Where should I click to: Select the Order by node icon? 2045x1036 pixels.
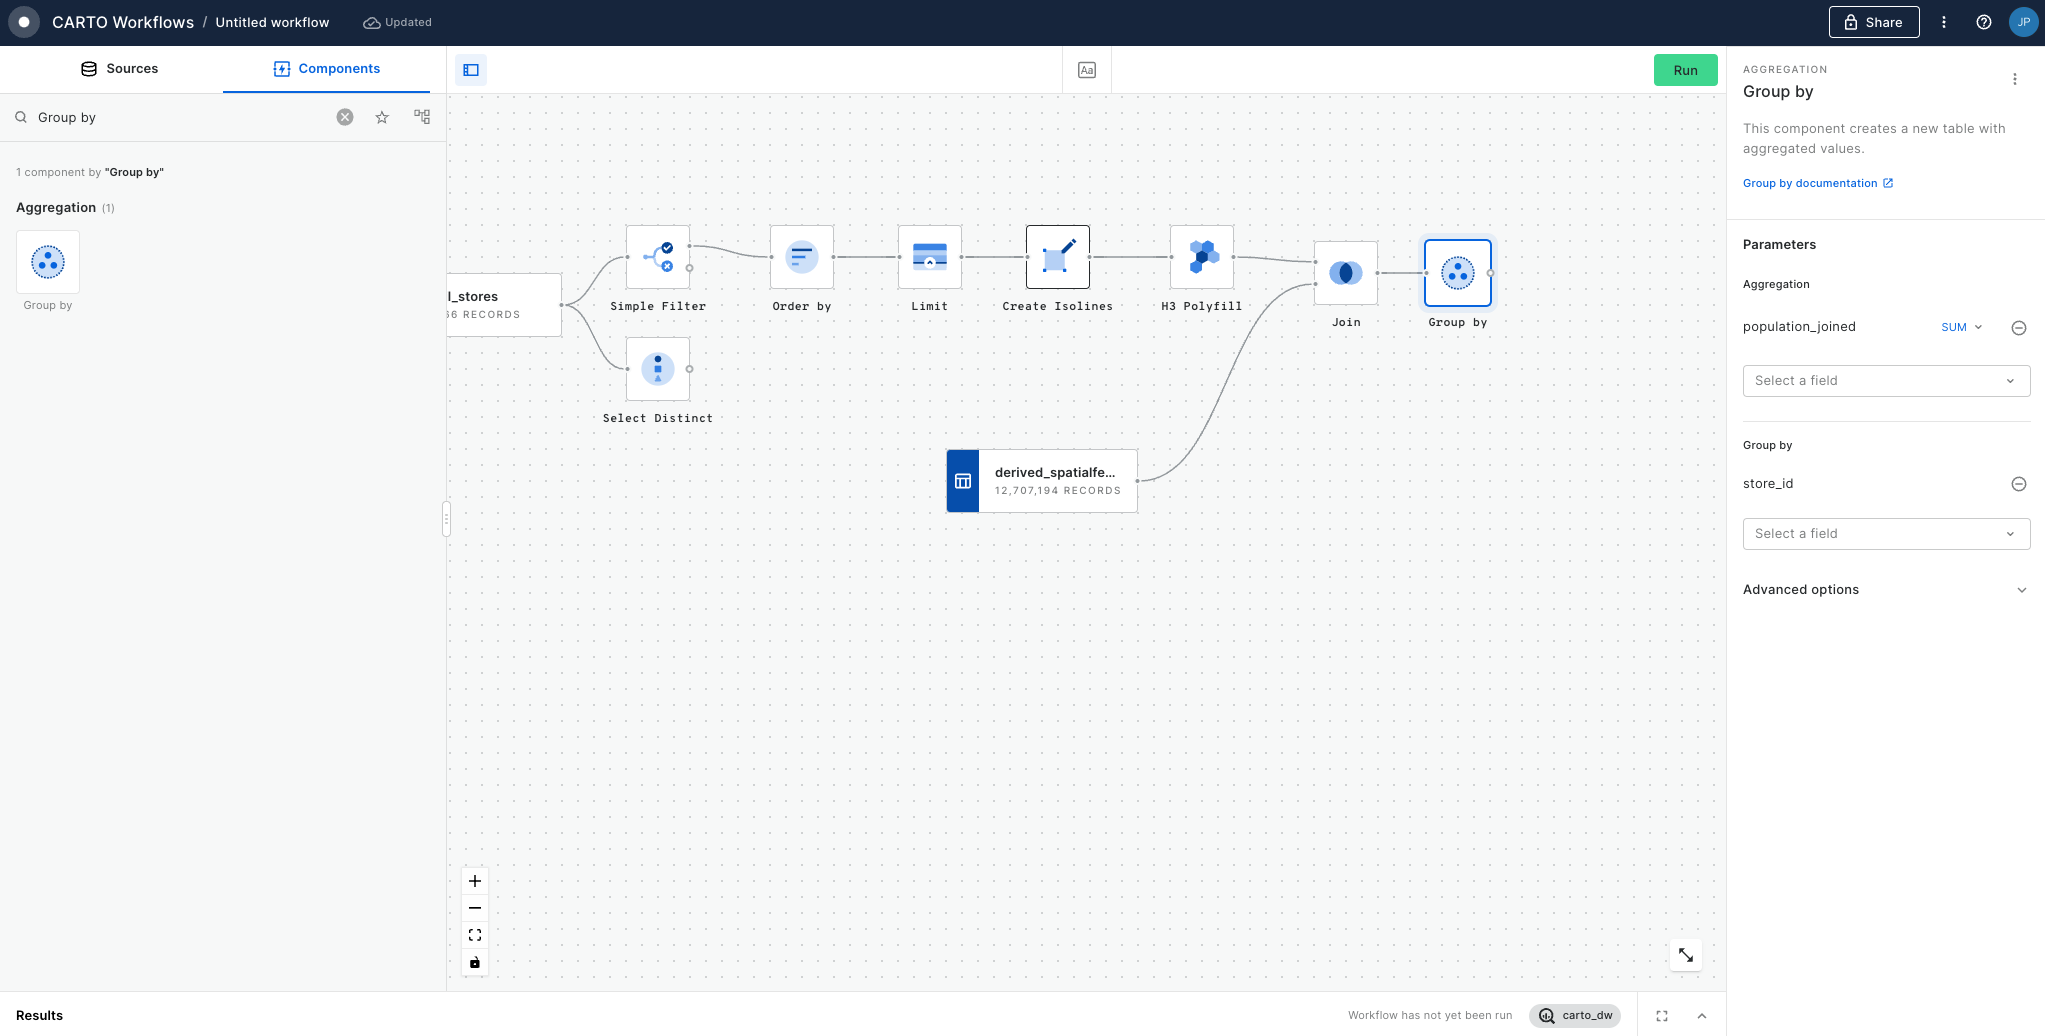(801, 257)
